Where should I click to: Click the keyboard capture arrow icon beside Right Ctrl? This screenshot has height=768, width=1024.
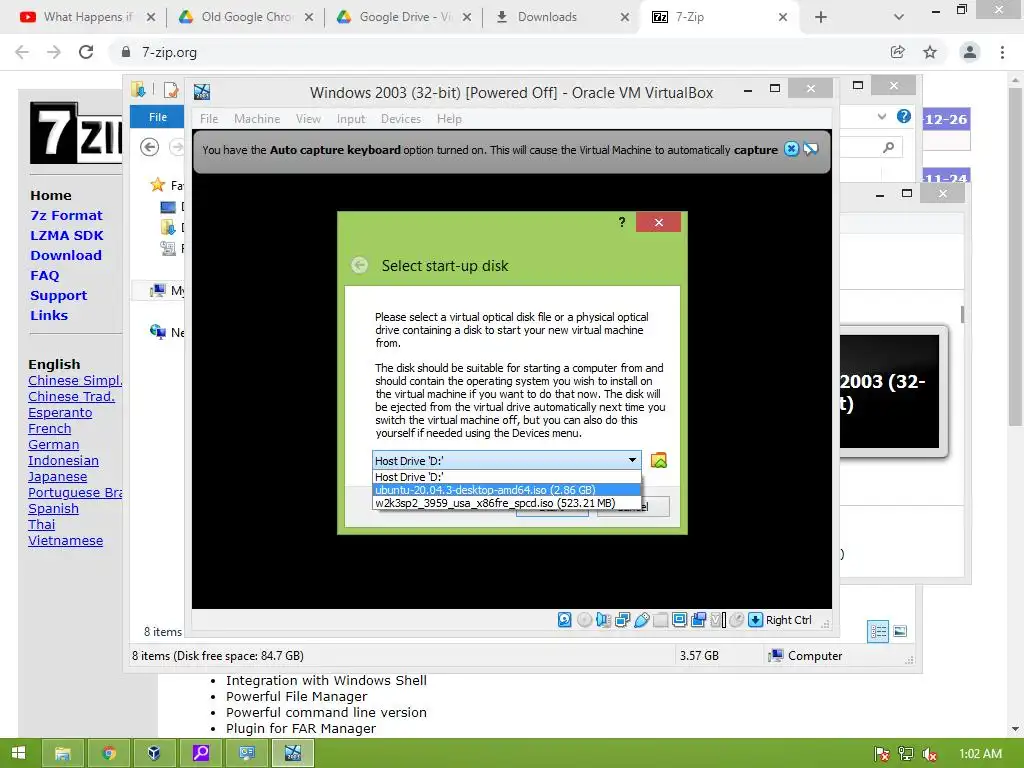pos(756,620)
